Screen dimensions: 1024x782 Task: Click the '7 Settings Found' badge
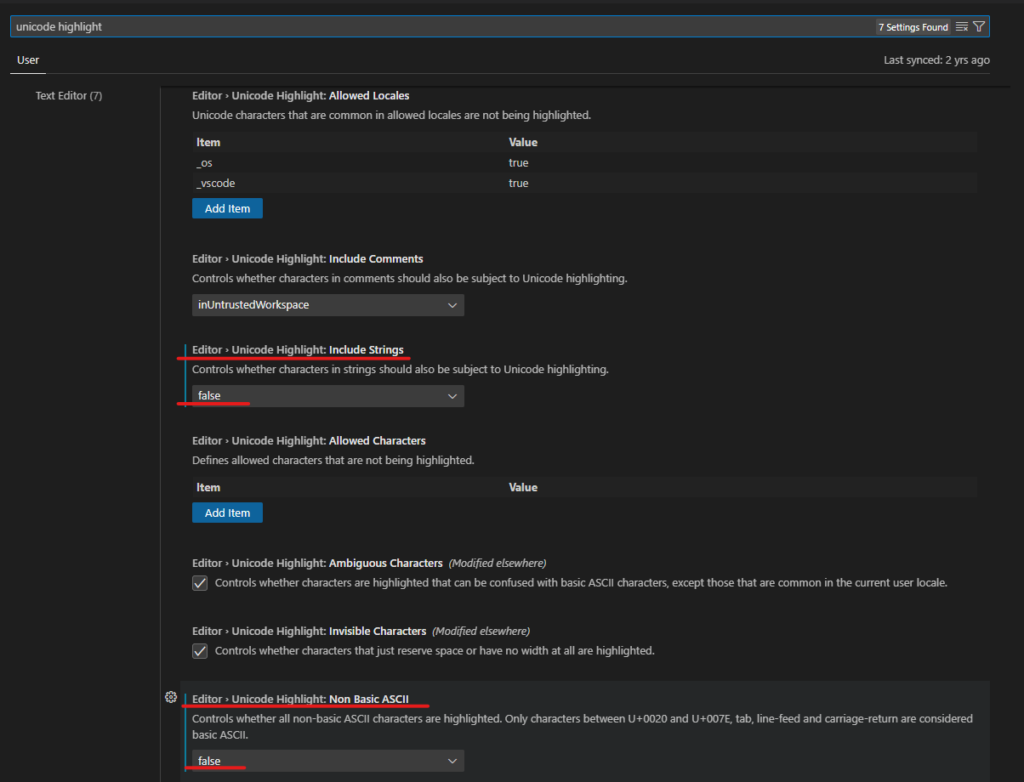click(912, 27)
